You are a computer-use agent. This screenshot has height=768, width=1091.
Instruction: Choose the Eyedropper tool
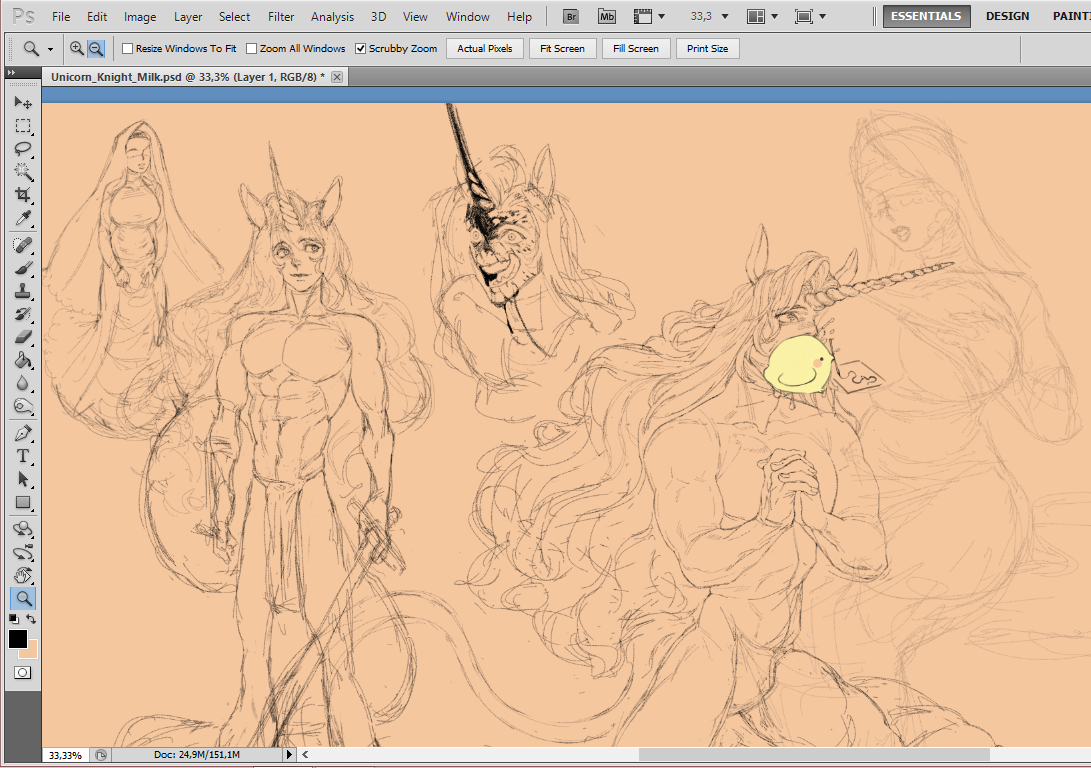click(x=22, y=218)
